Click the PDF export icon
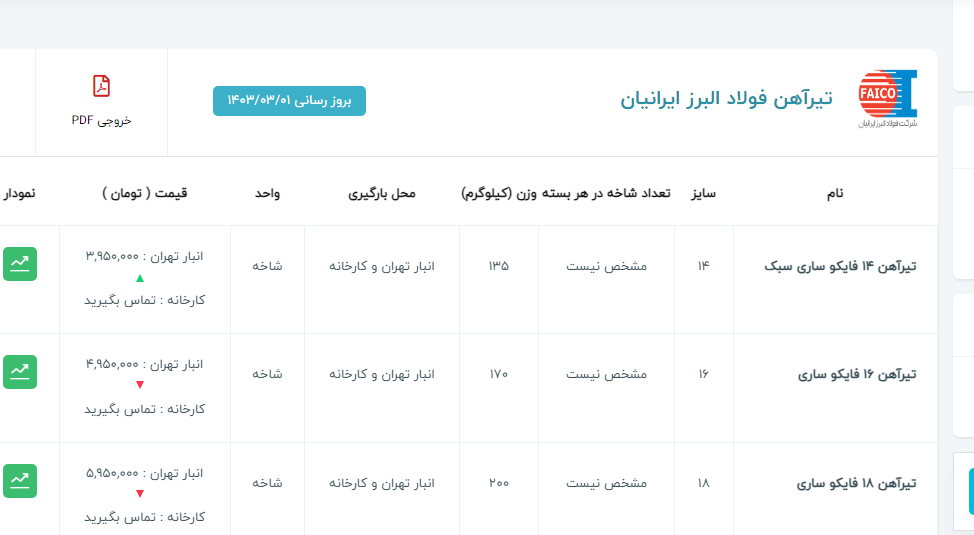This screenshot has height=535, width=974. point(101,87)
